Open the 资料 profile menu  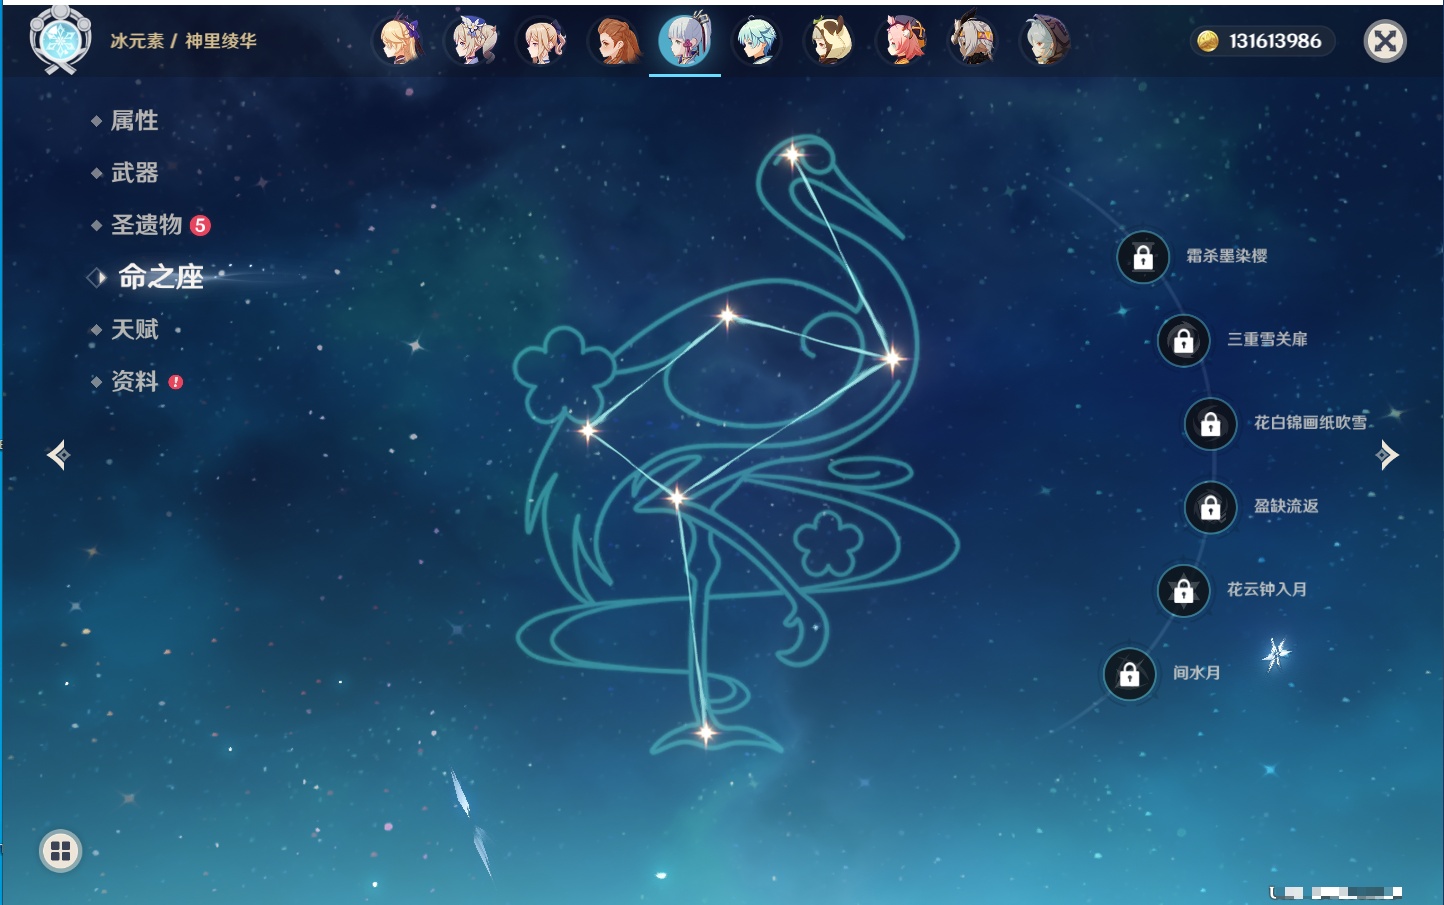coord(134,381)
